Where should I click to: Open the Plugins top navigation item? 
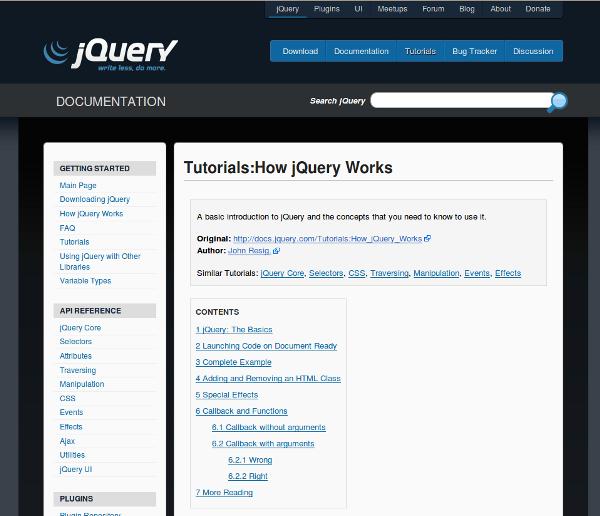326,9
